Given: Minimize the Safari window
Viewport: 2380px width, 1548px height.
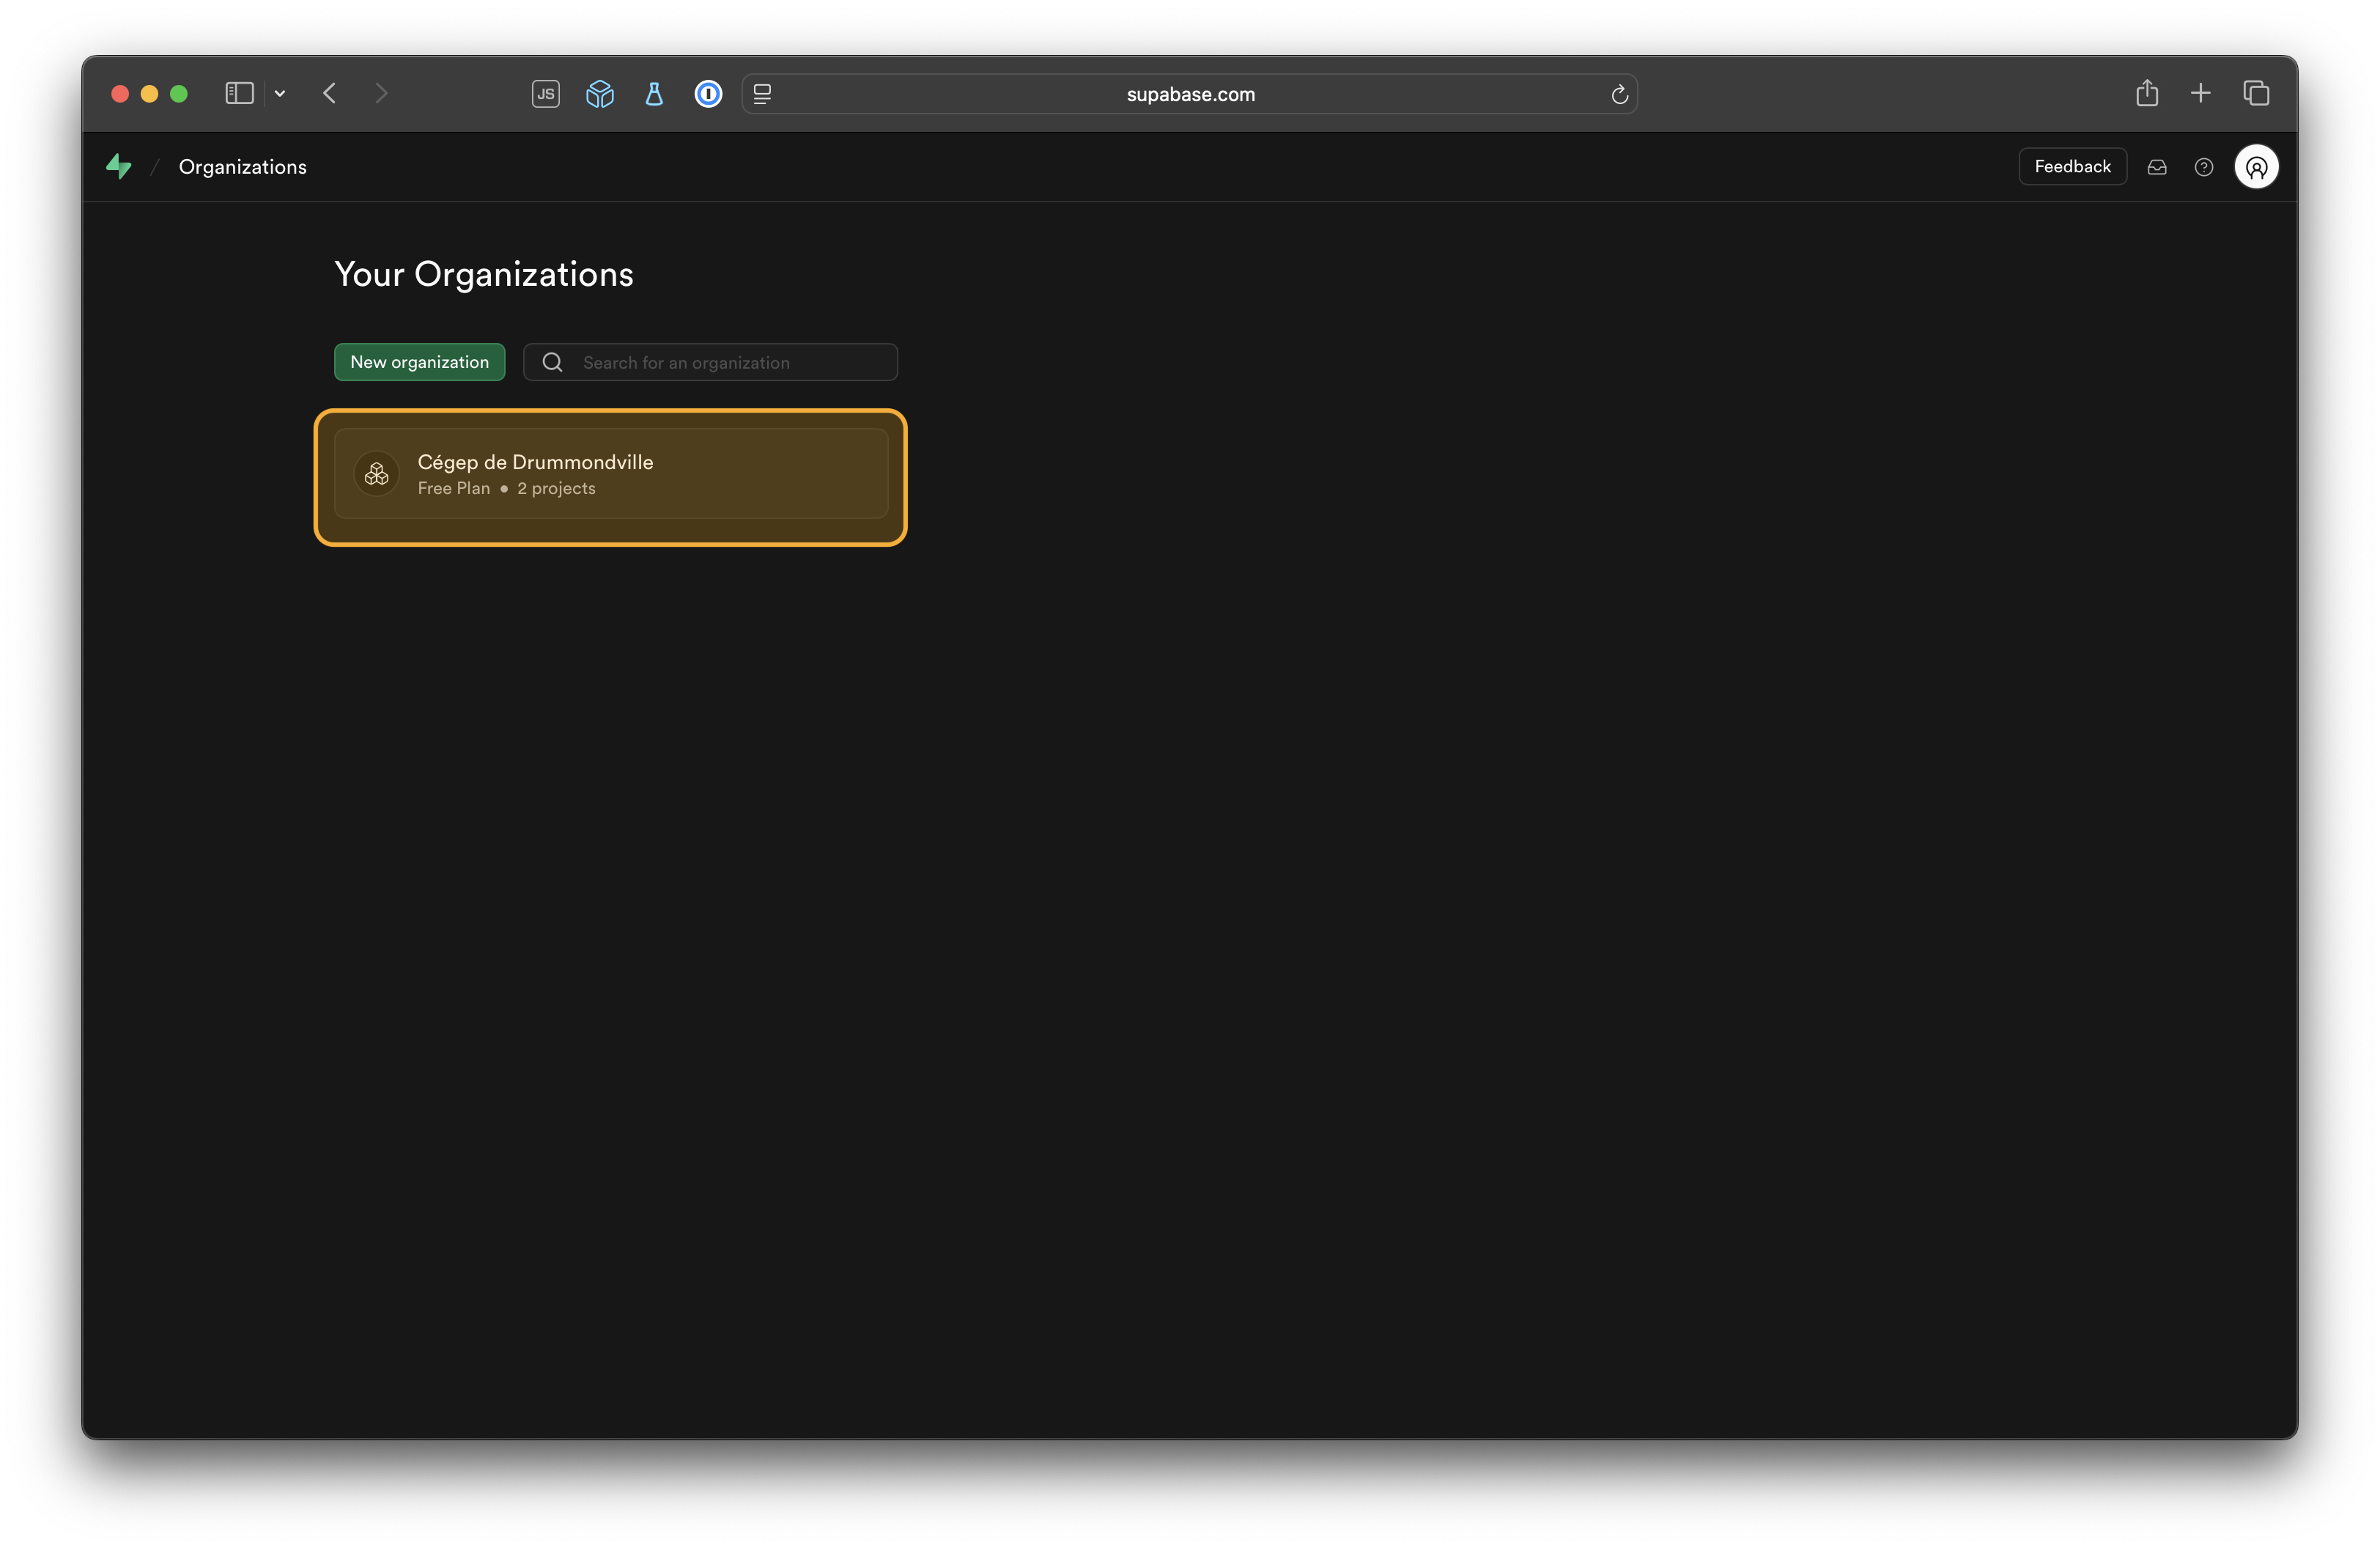Looking at the screenshot, I should coord(149,94).
